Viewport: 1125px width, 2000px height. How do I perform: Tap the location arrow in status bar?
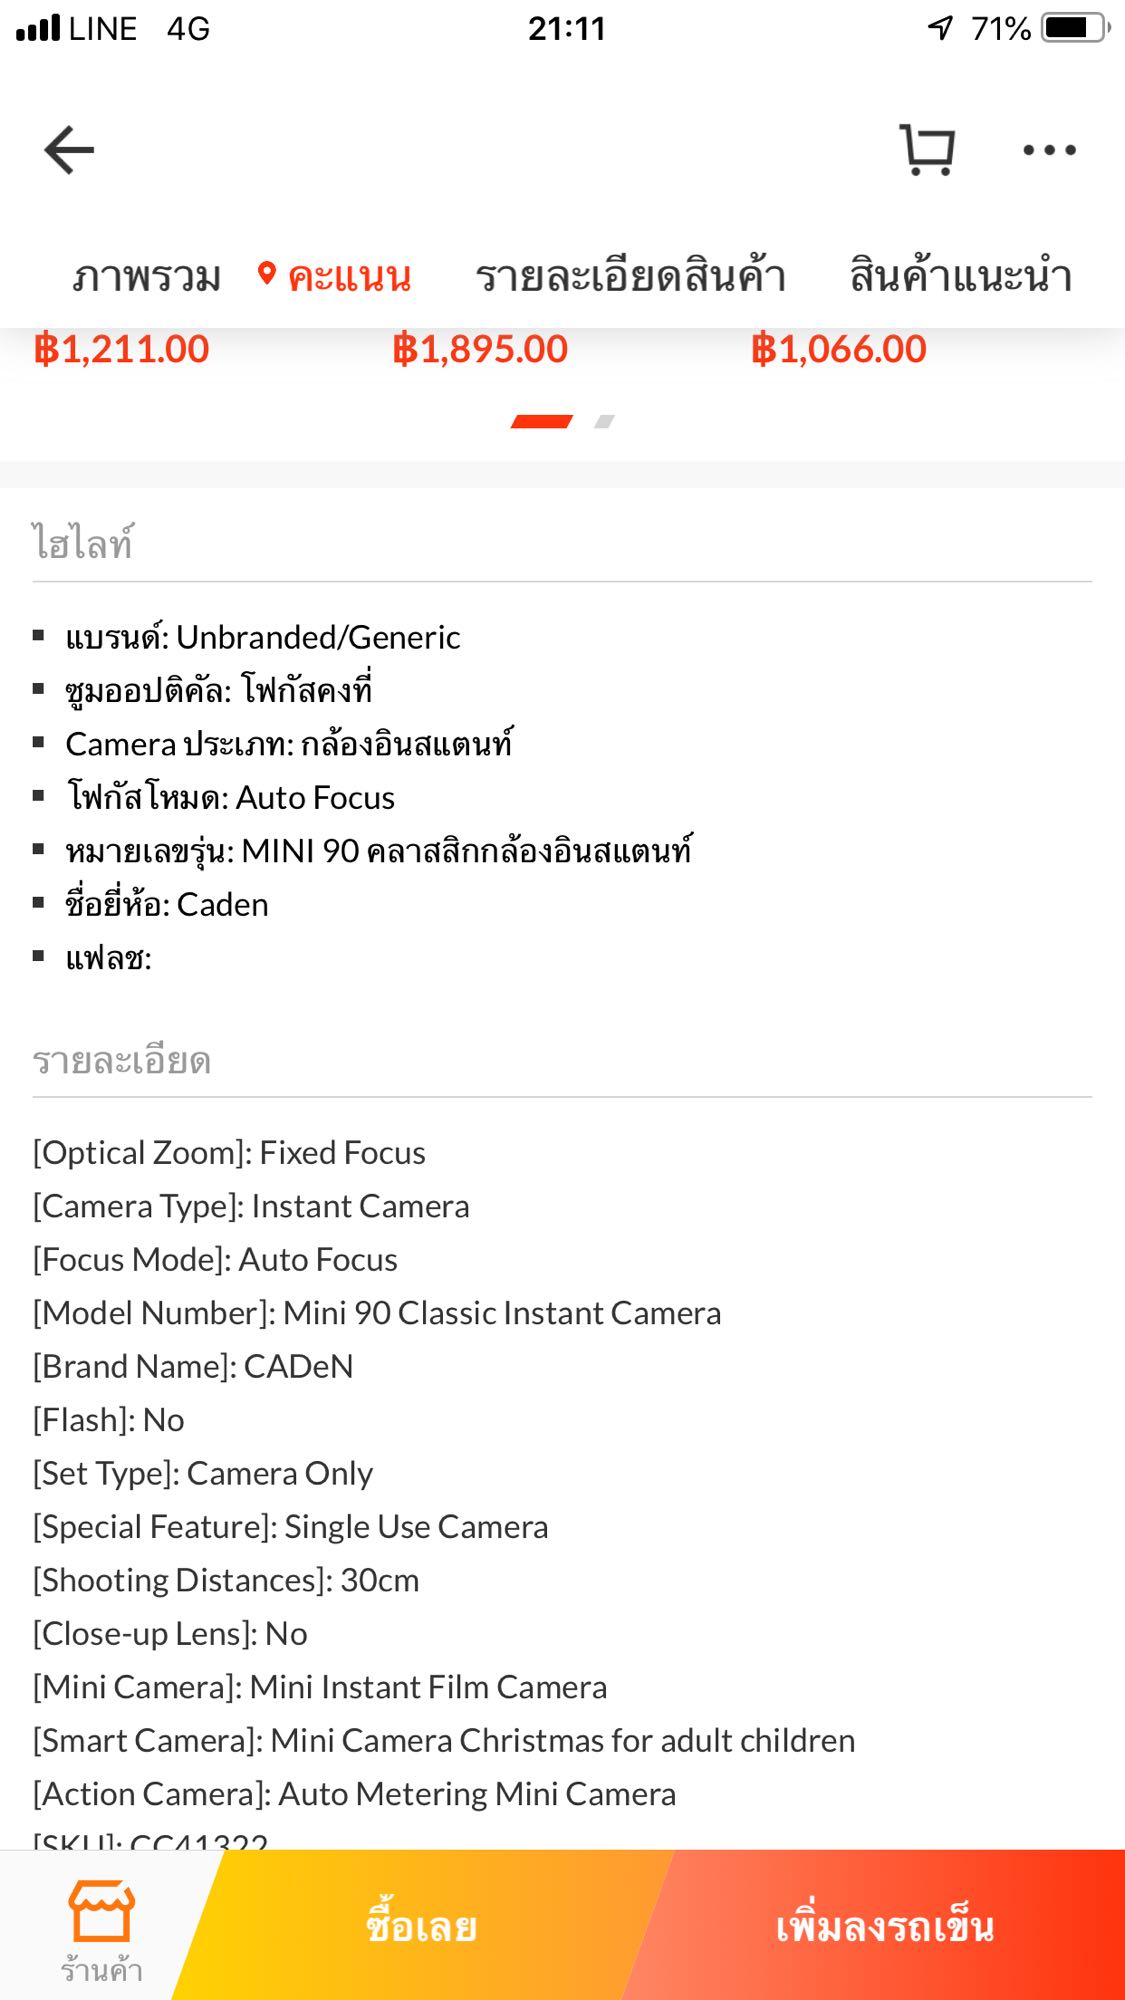[940, 28]
